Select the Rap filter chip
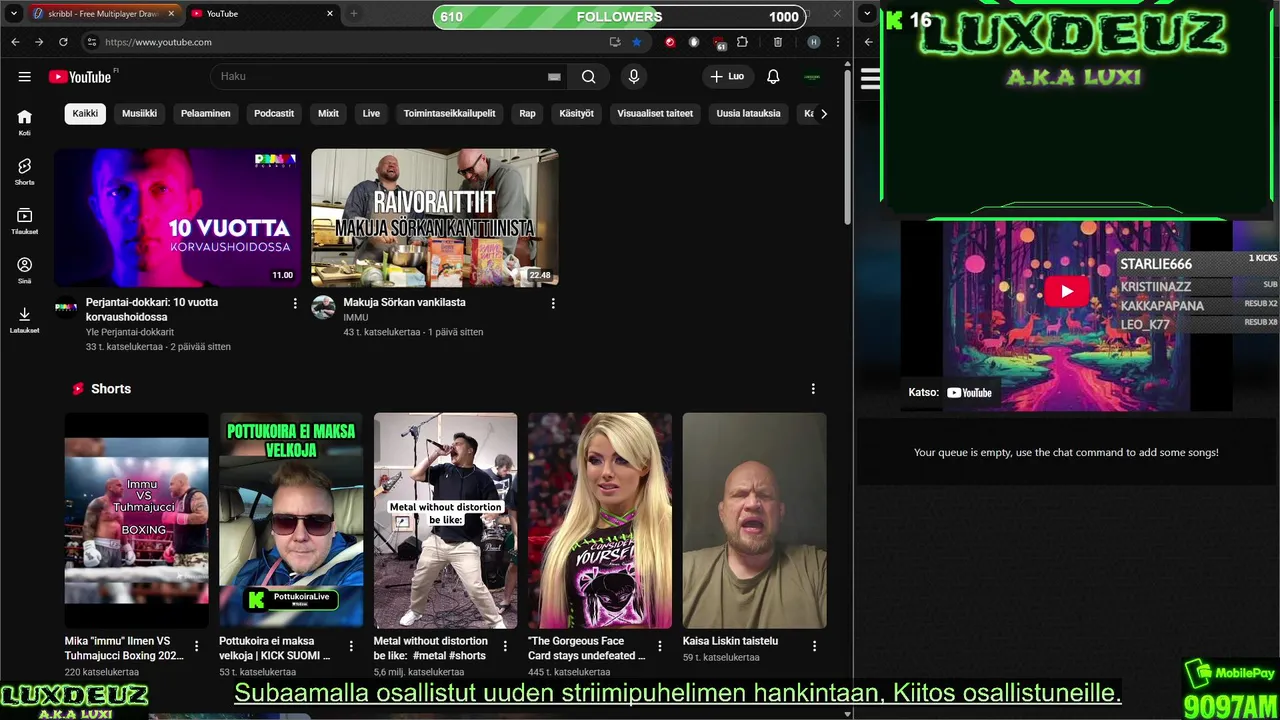The width and height of the screenshot is (1280, 720). (x=527, y=113)
